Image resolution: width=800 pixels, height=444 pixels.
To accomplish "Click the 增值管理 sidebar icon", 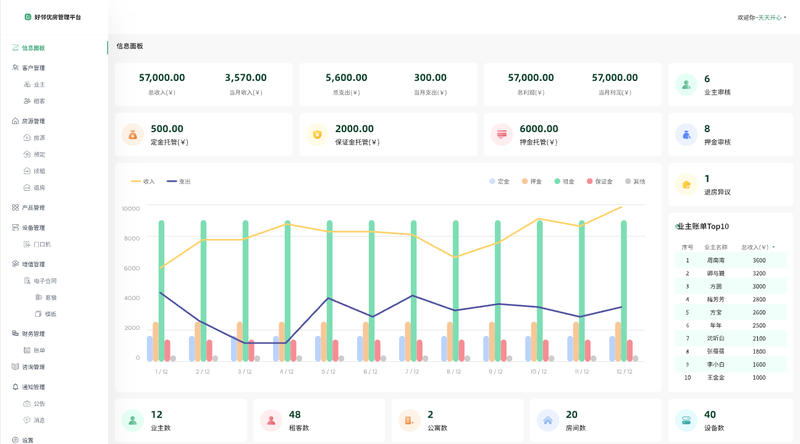I will pyautogui.click(x=15, y=264).
